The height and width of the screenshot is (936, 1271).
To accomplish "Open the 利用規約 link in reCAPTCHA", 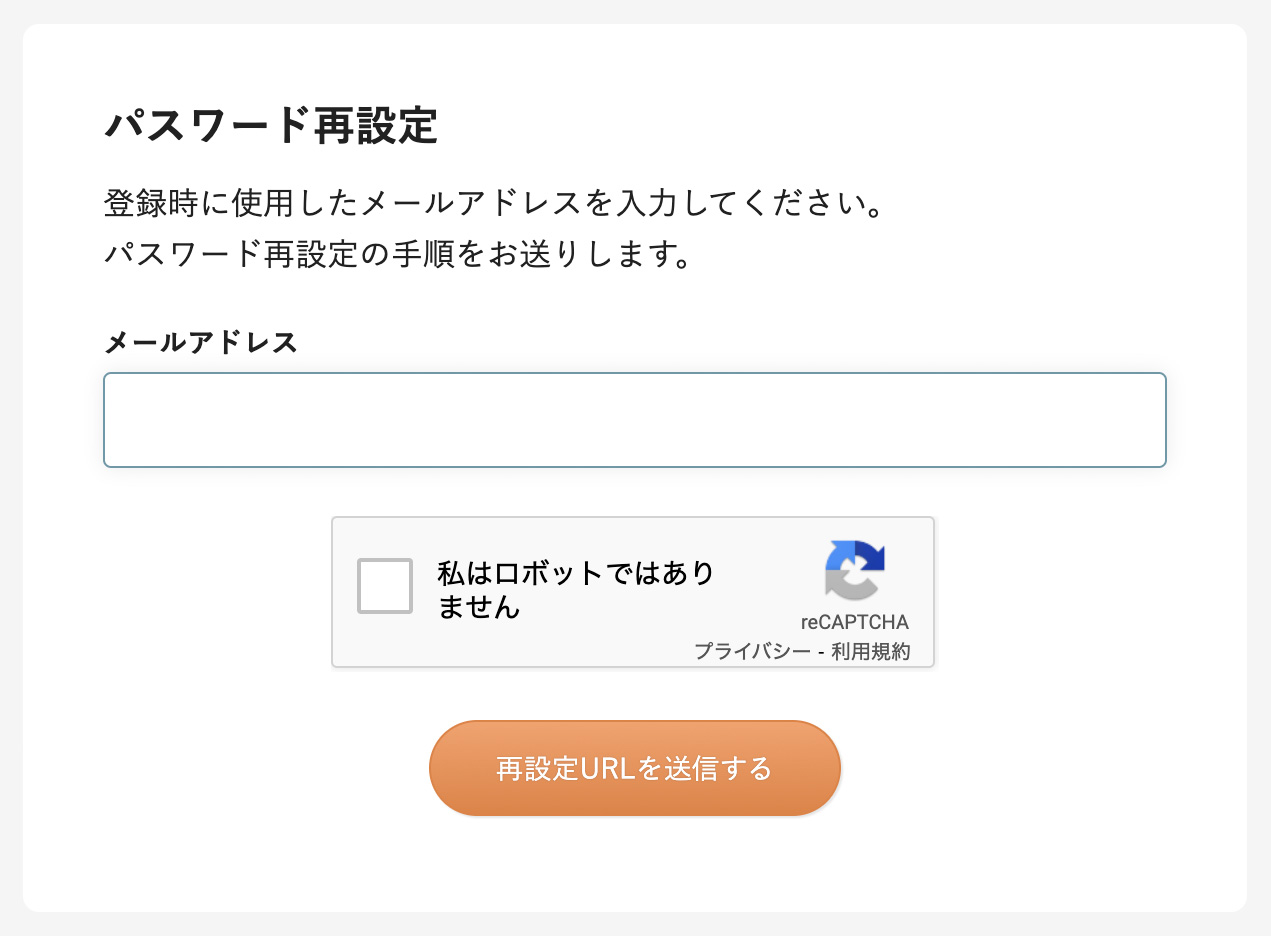I will tap(870, 651).
